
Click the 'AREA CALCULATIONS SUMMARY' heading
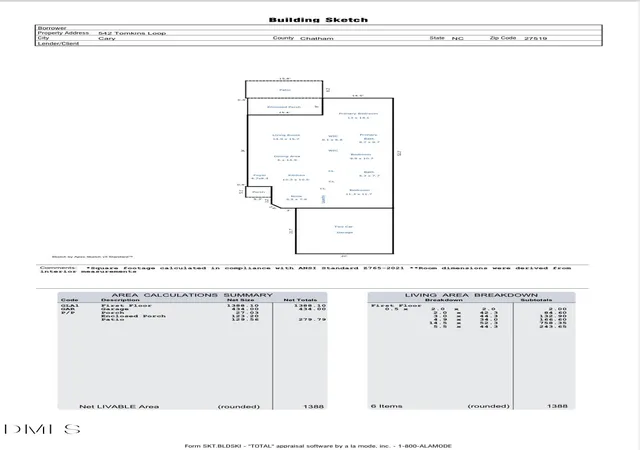point(192,295)
